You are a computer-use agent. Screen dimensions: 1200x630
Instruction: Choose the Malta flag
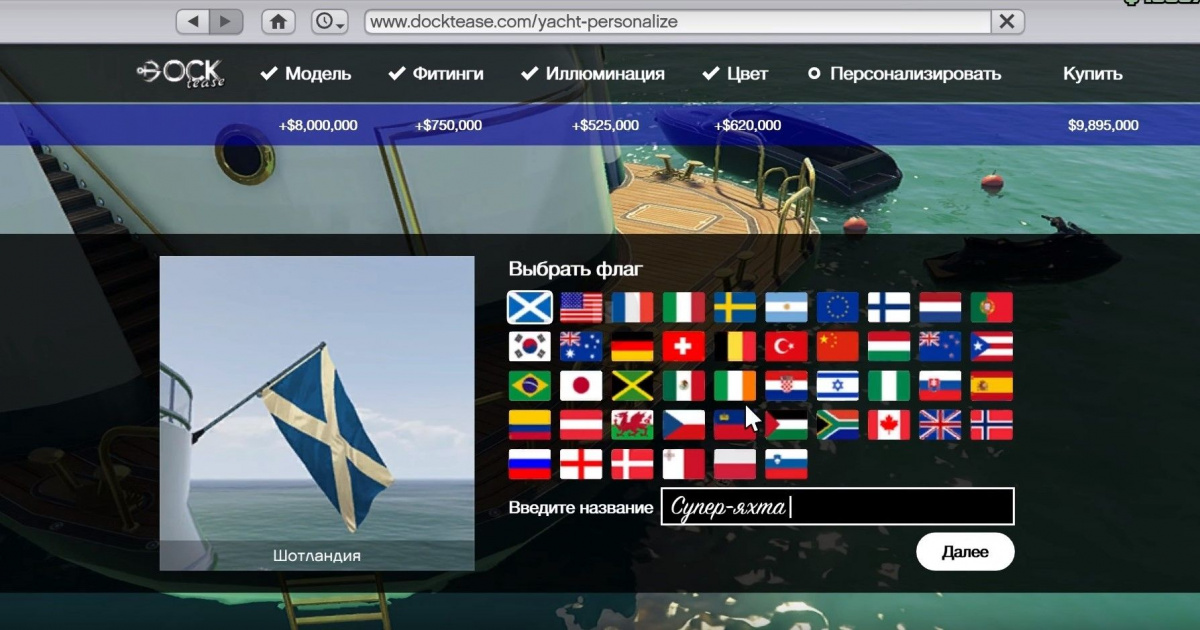coord(684,464)
